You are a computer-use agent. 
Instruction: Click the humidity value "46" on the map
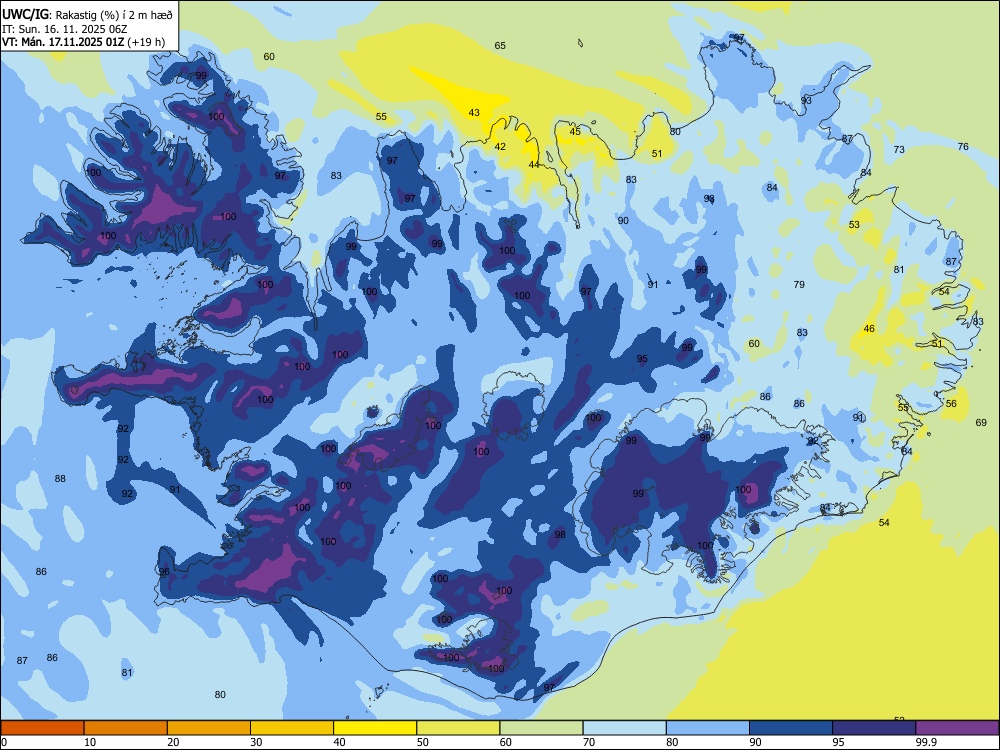(x=869, y=329)
